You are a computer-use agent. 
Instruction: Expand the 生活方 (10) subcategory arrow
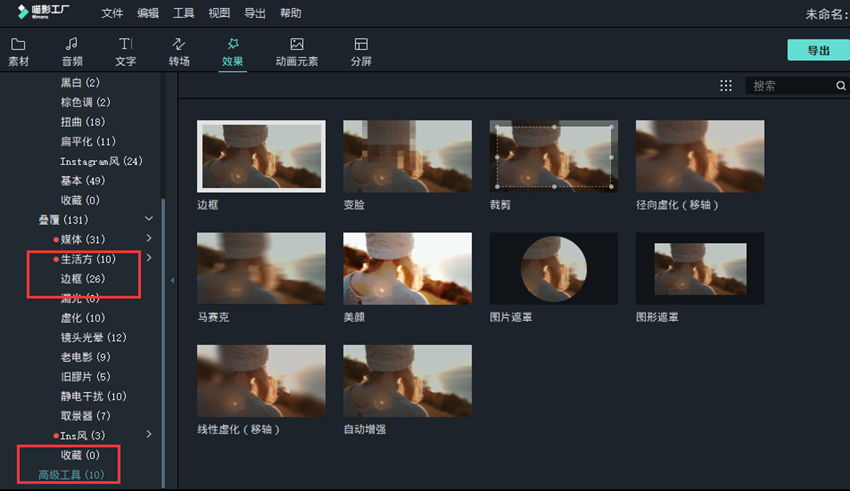149,258
